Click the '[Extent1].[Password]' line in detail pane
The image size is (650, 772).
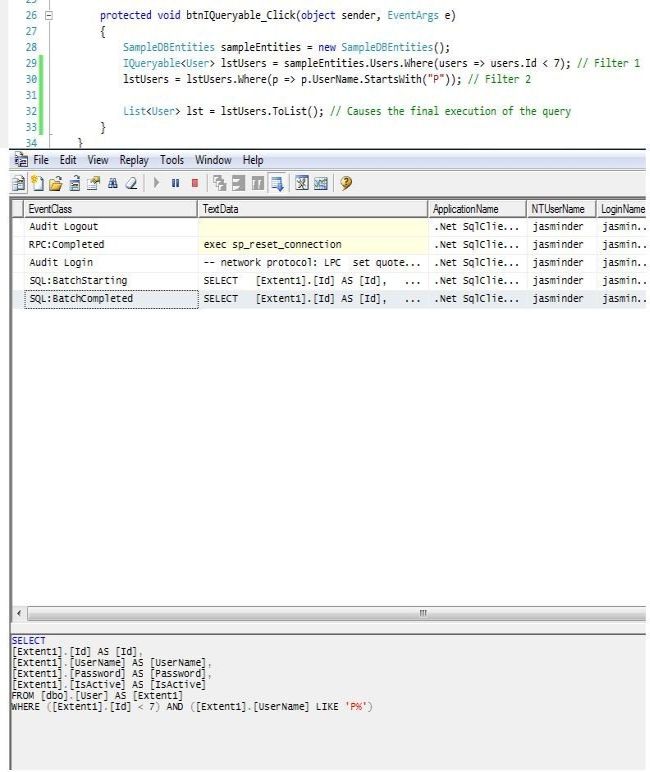click(111, 674)
